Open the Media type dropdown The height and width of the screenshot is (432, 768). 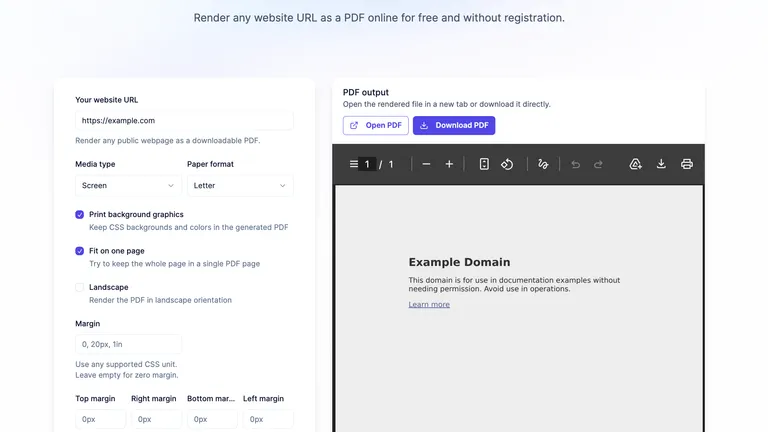(128, 186)
